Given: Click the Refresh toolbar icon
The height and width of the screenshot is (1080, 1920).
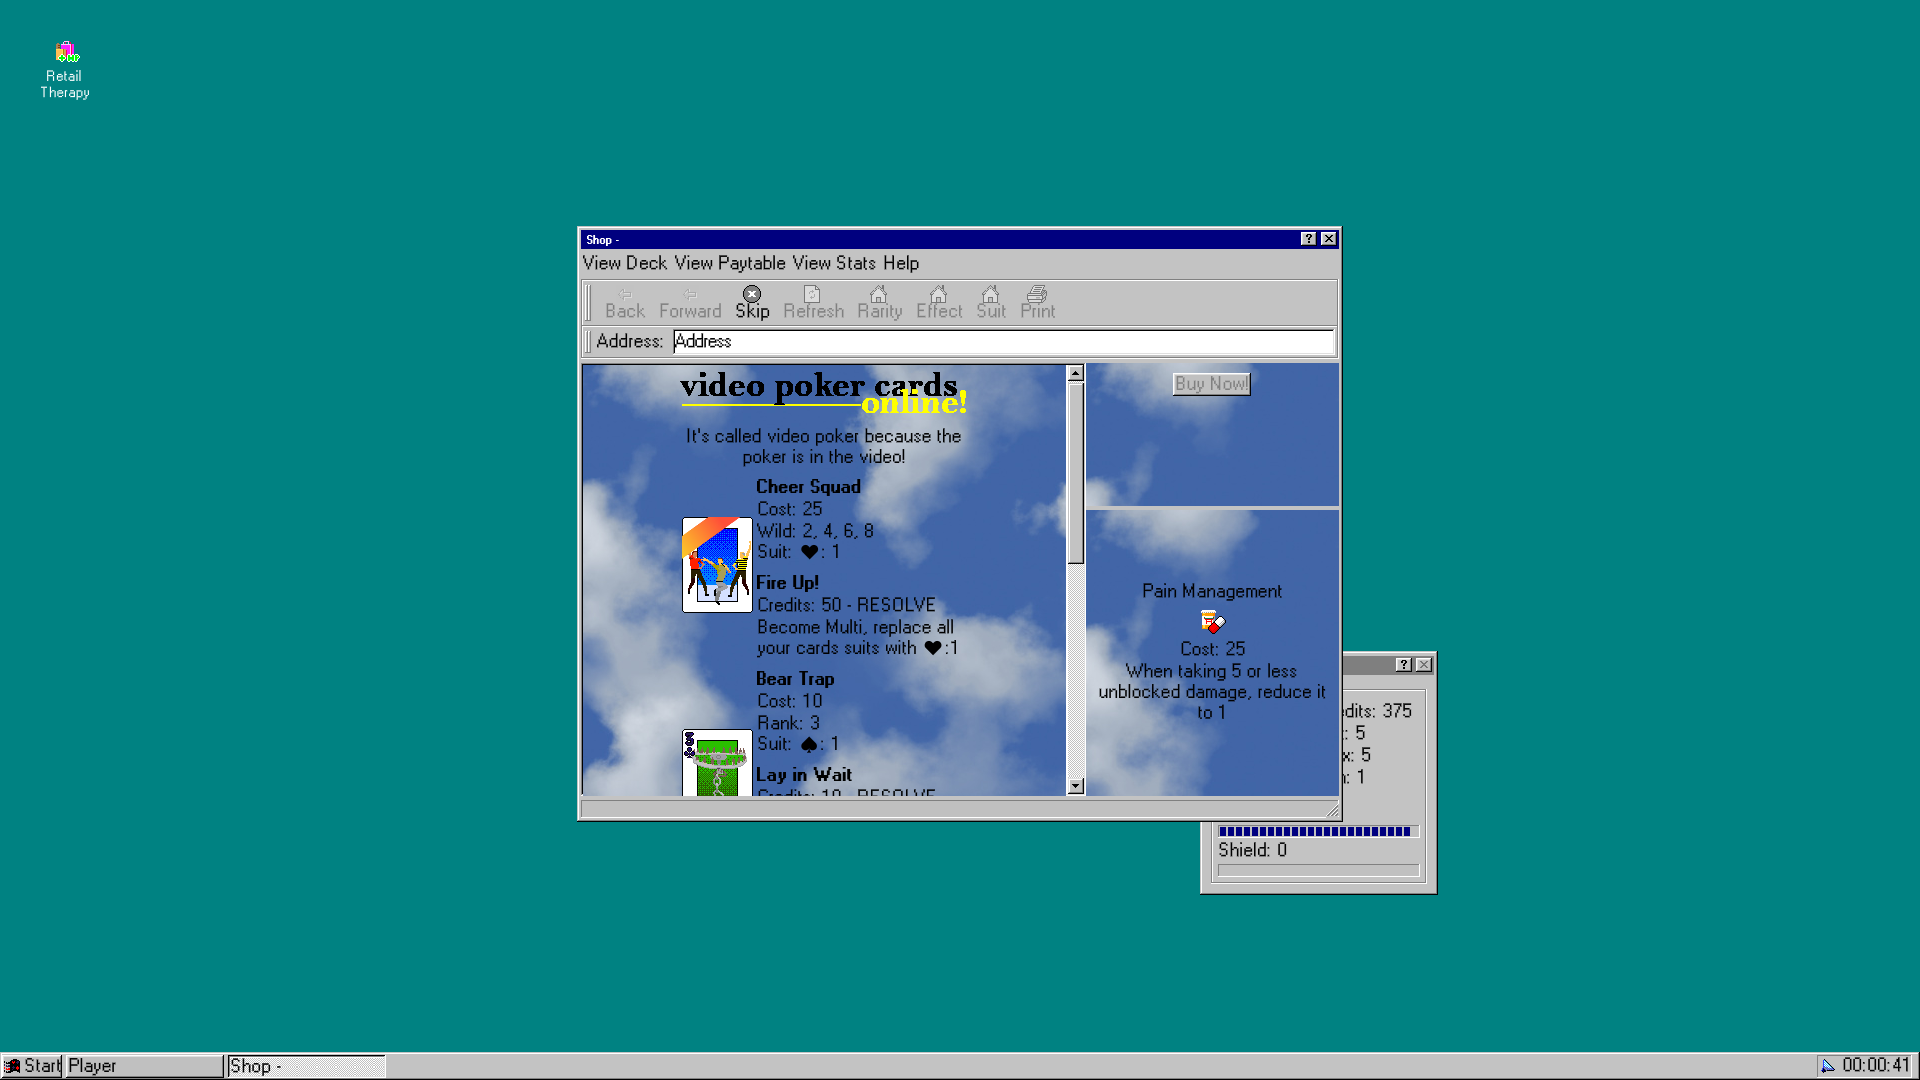Looking at the screenshot, I should click(813, 303).
